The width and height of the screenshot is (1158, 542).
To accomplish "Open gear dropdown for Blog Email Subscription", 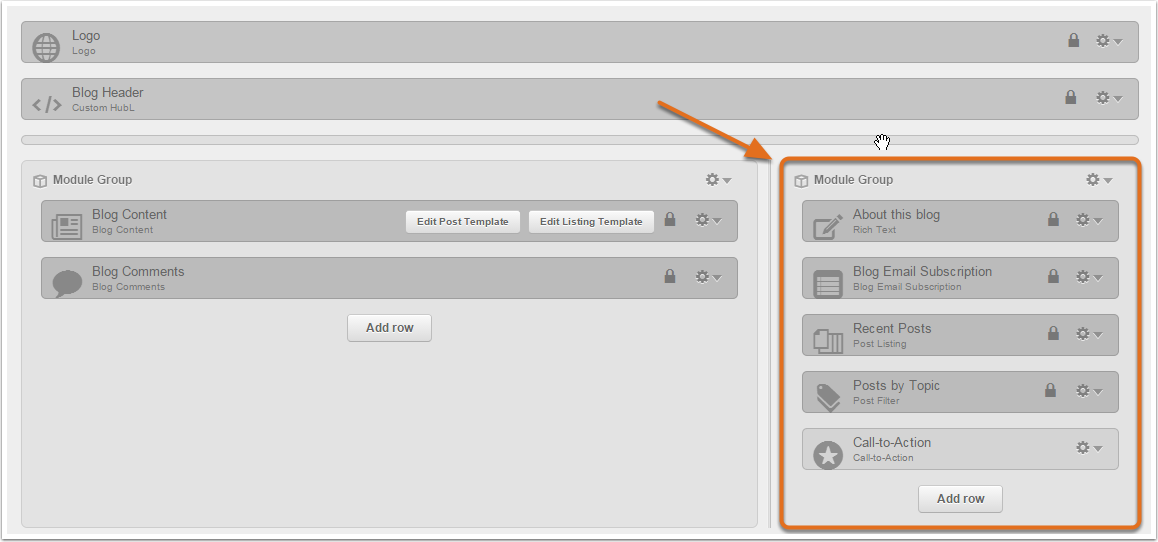I will click(x=1089, y=276).
